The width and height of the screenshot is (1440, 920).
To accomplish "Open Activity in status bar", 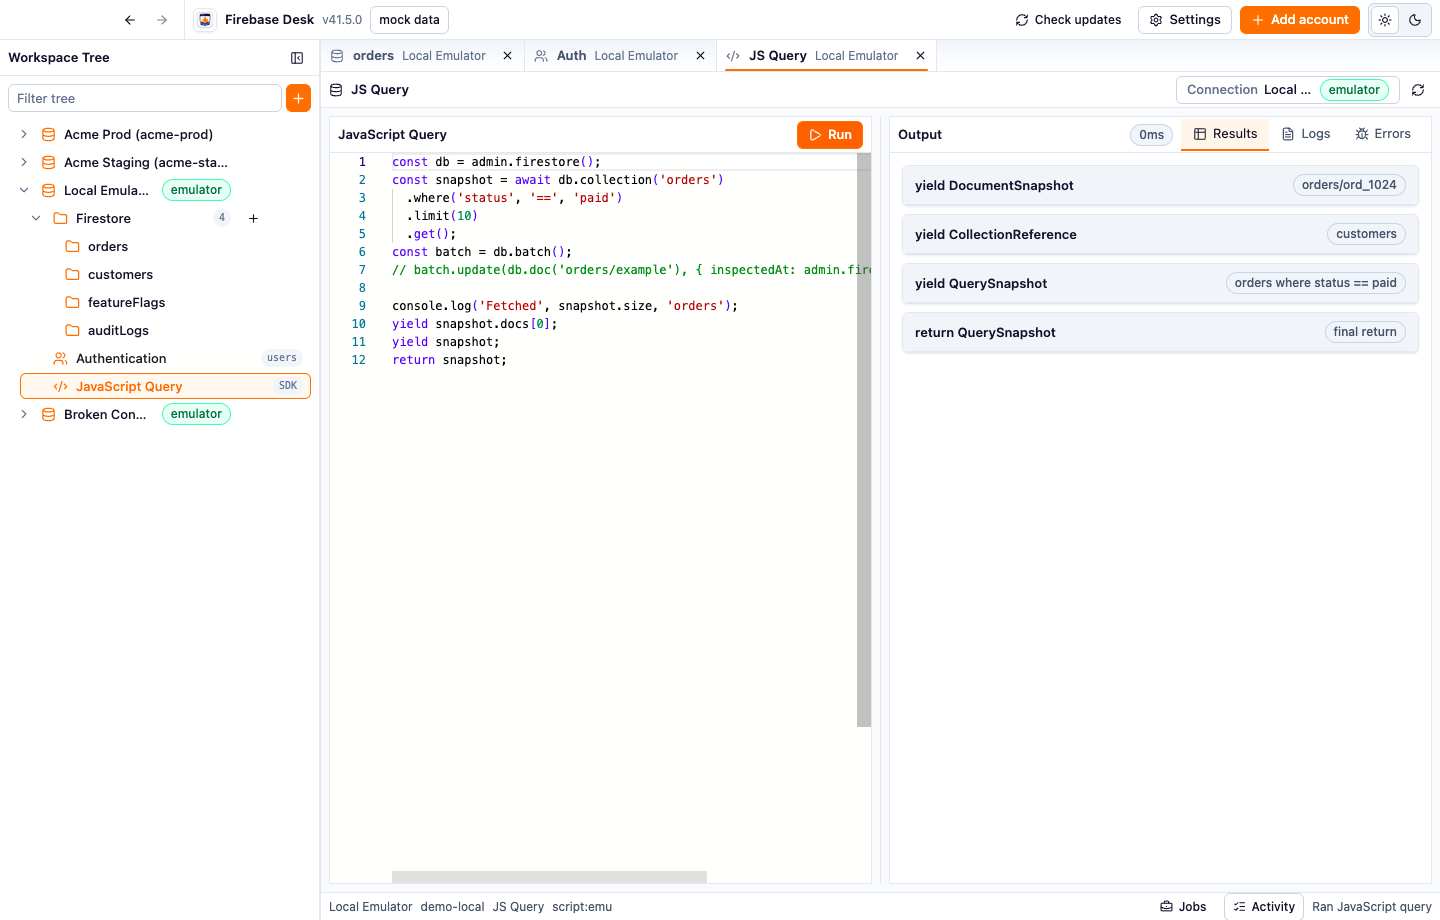I will point(1264,907).
